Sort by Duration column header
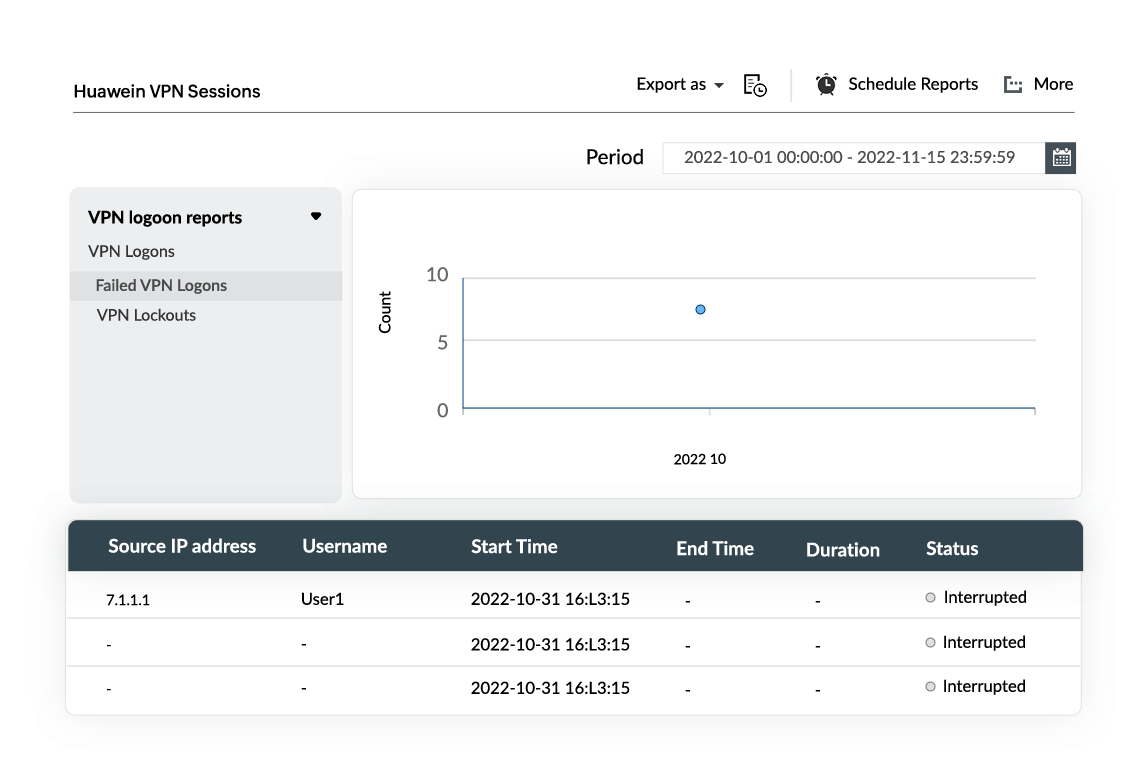Image resolution: width=1146 pixels, height=783 pixels. pos(842,549)
